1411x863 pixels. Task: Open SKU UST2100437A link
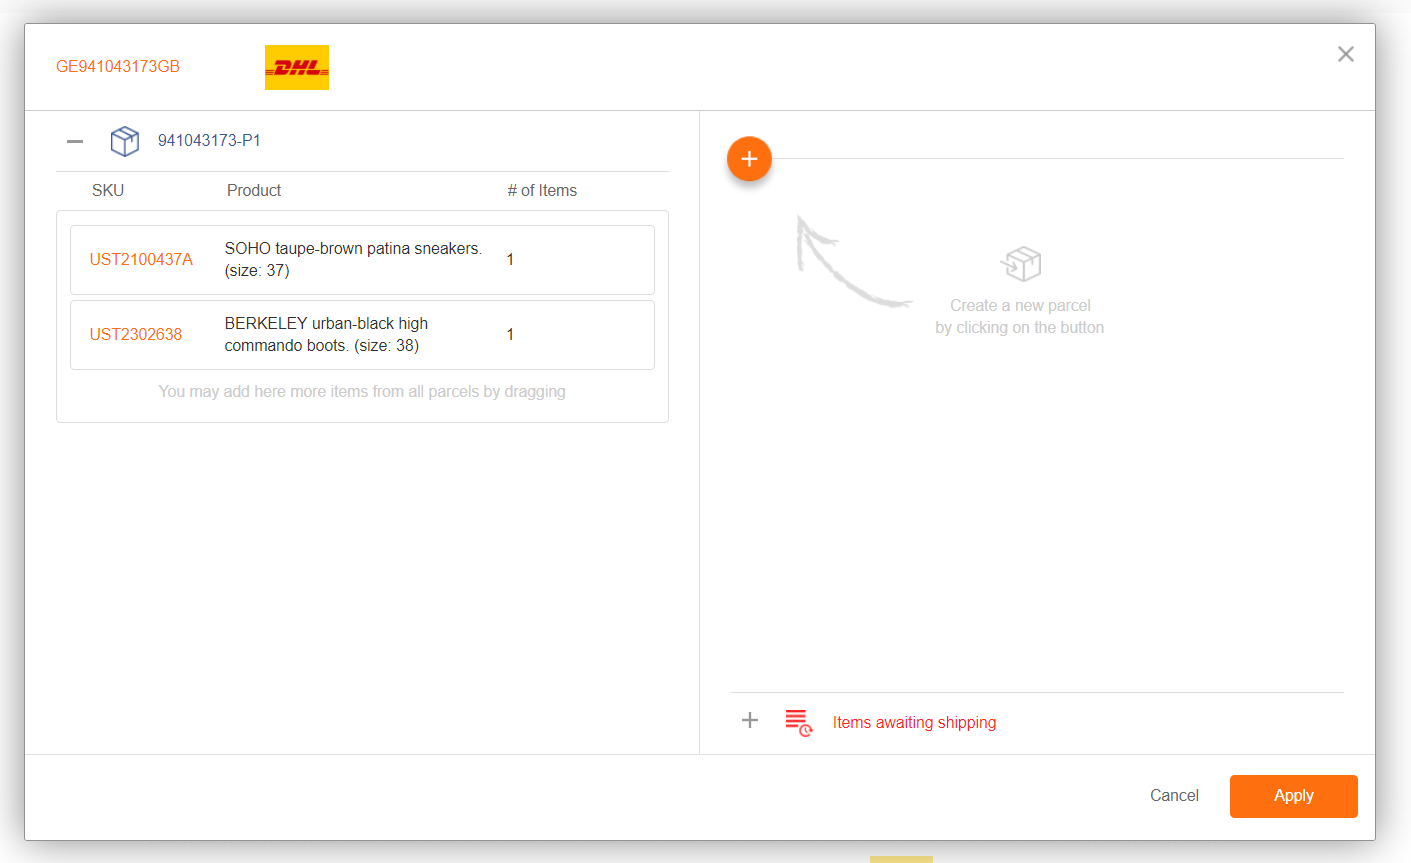(x=141, y=260)
